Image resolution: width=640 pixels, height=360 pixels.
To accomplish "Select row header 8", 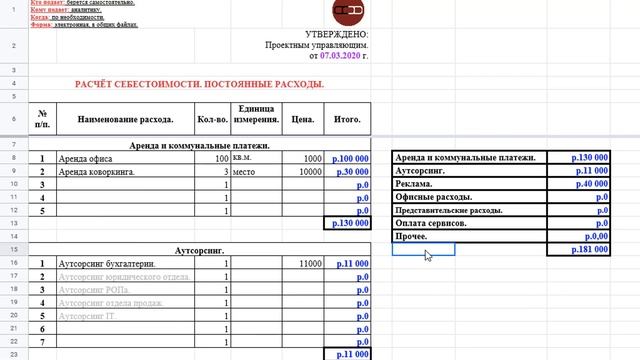I will tap(14, 158).
